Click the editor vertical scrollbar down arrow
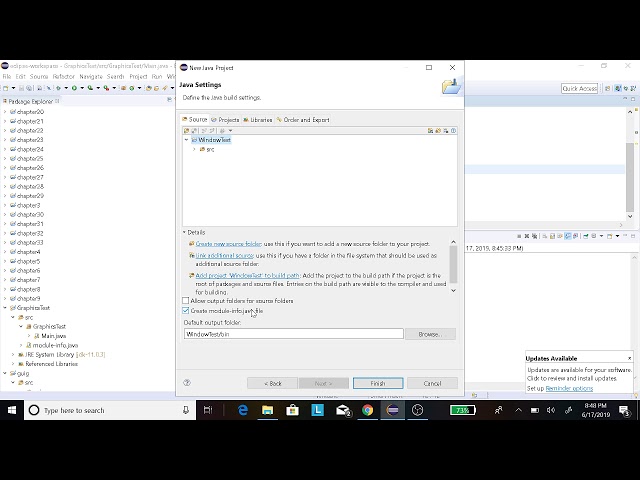This screenshot has width=640, height=480. point(630,216)
